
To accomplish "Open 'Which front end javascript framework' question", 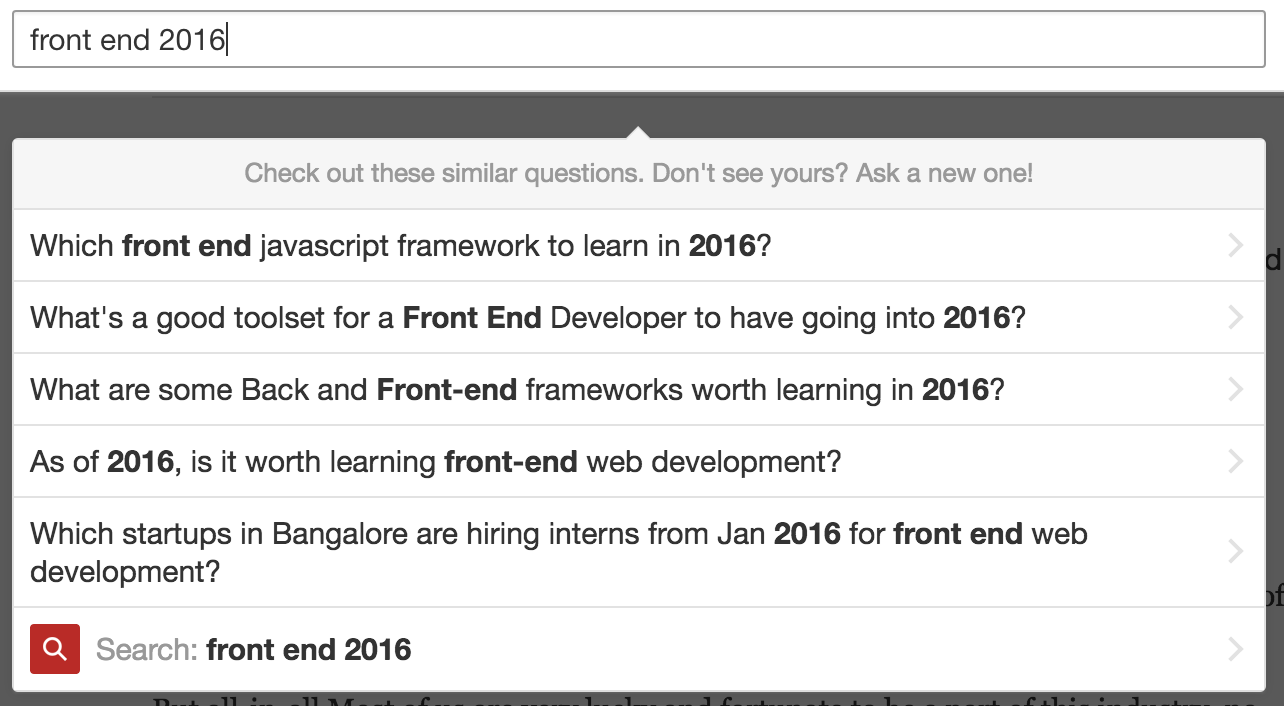I will pos(400,246).
